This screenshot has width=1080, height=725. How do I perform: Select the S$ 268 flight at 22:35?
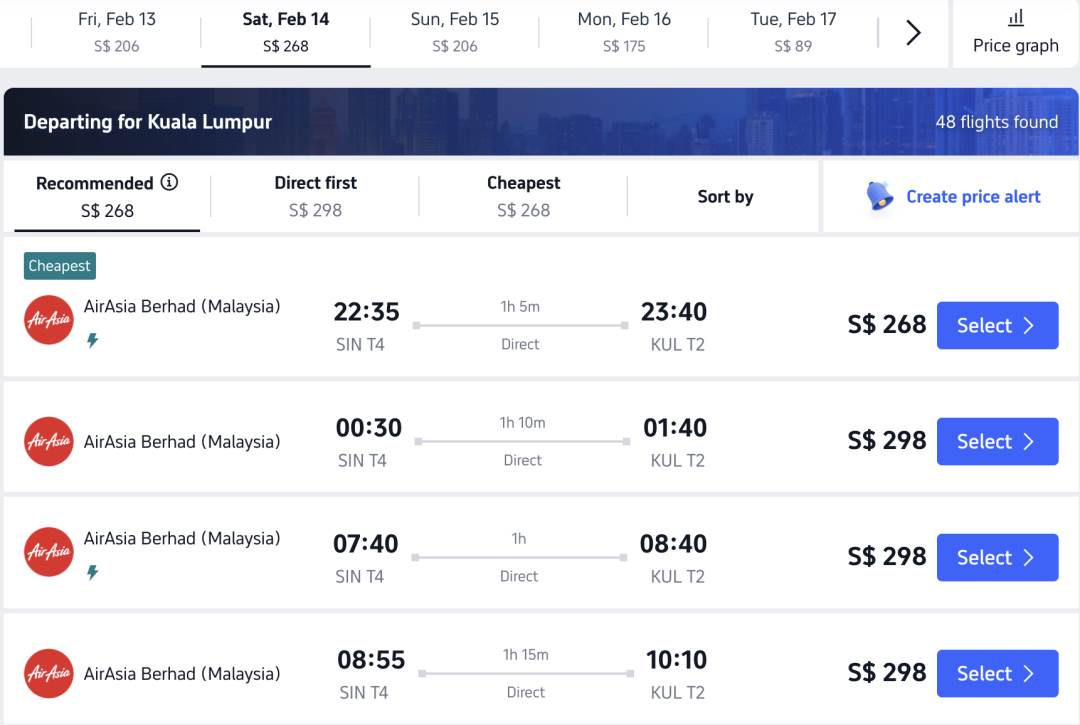(x=997, y=325)
